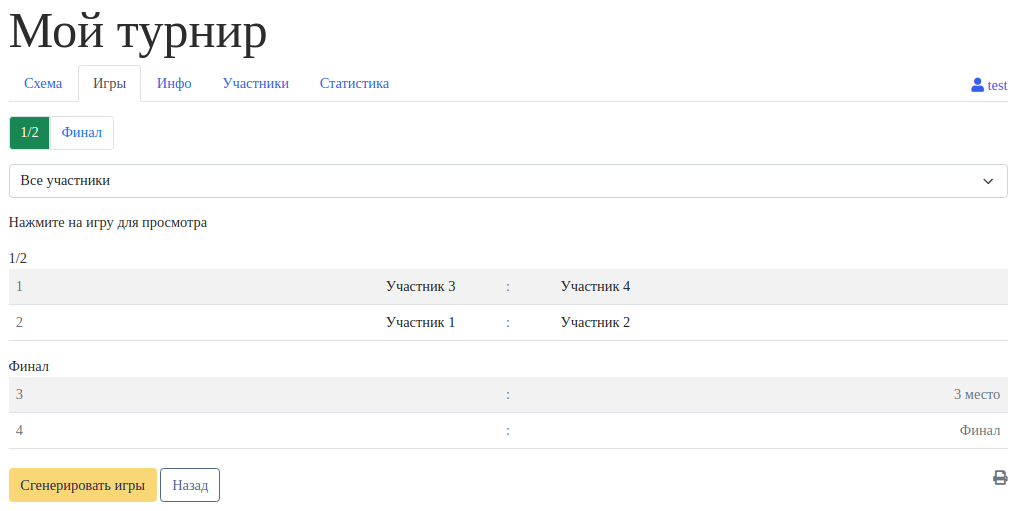Select the 3 место game row
Image resolution: width=1019 pixels, height=511 pixels.
[508, 395]
